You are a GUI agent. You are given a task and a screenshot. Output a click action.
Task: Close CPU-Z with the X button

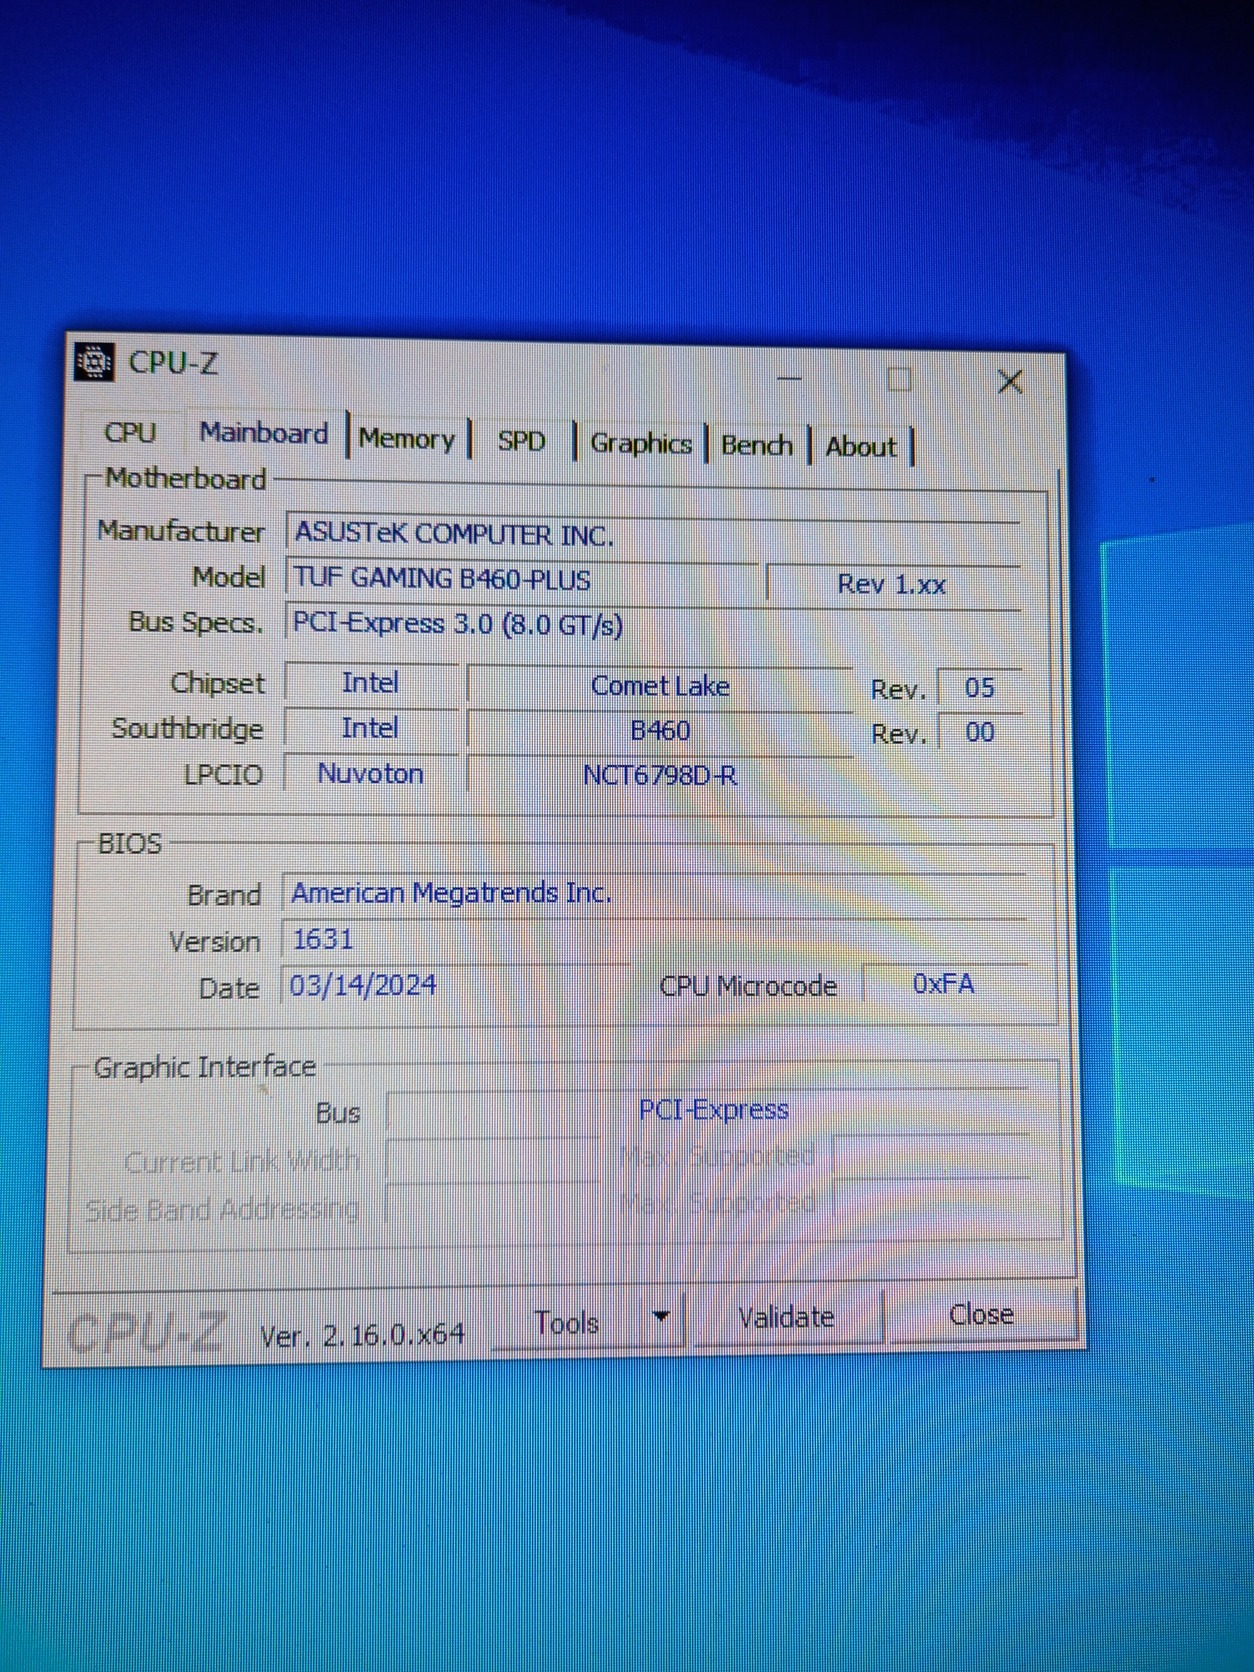tap(1010, 381)
